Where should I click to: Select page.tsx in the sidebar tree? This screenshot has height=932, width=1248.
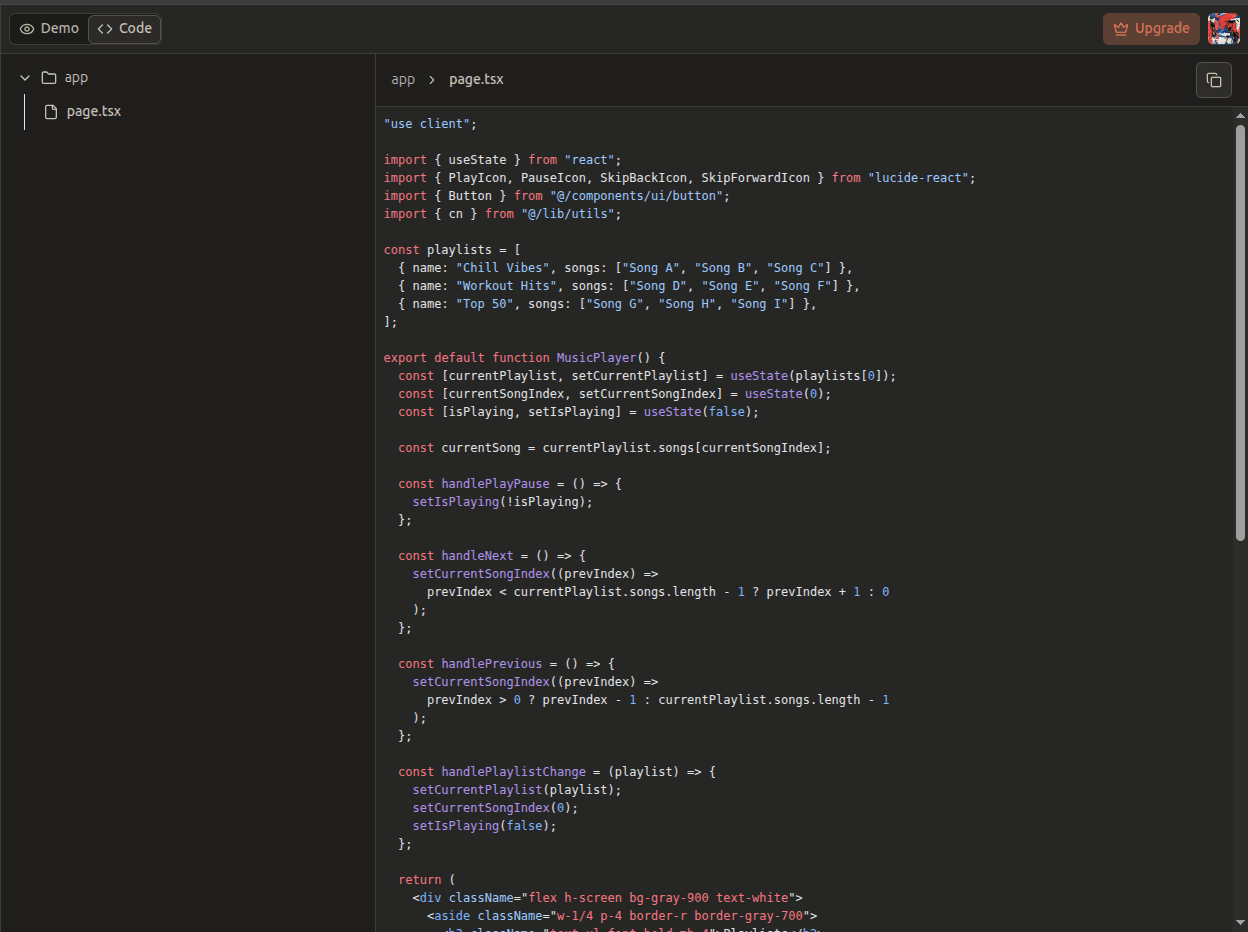click(93, 111)
